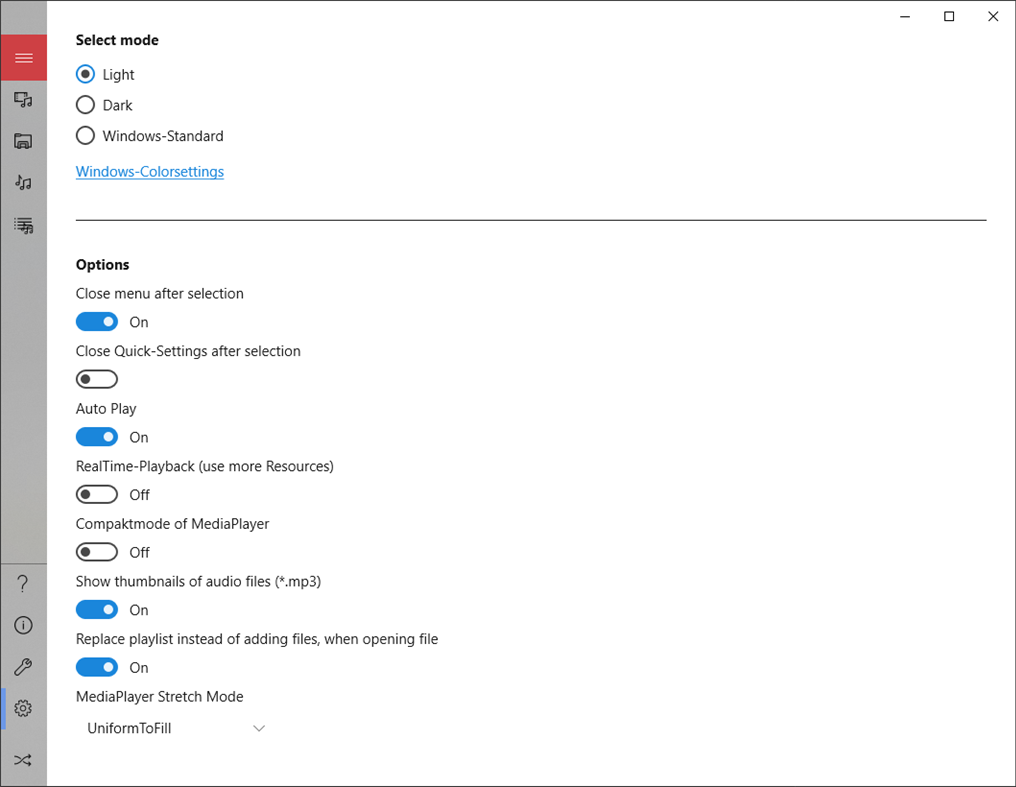Viewport: 1016px width, 787px height.
Task: Open the file explorer folder icon
Action: tap(23, 141)
